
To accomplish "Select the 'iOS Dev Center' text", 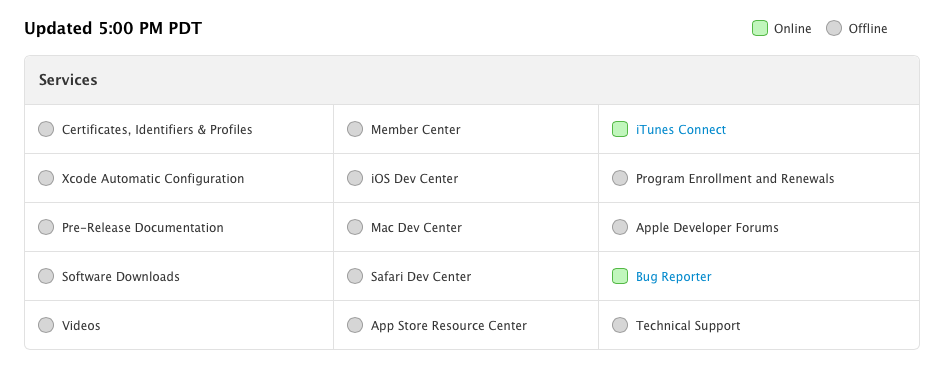I will point(414,179).
